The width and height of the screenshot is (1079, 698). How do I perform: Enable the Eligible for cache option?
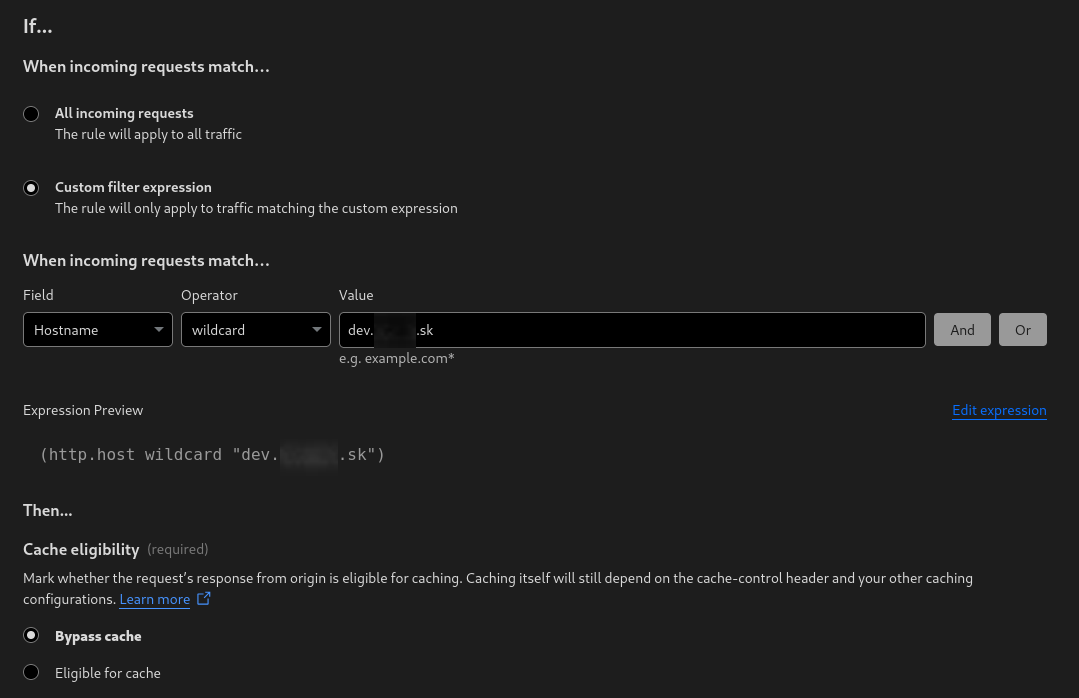[x=32, y=673]
